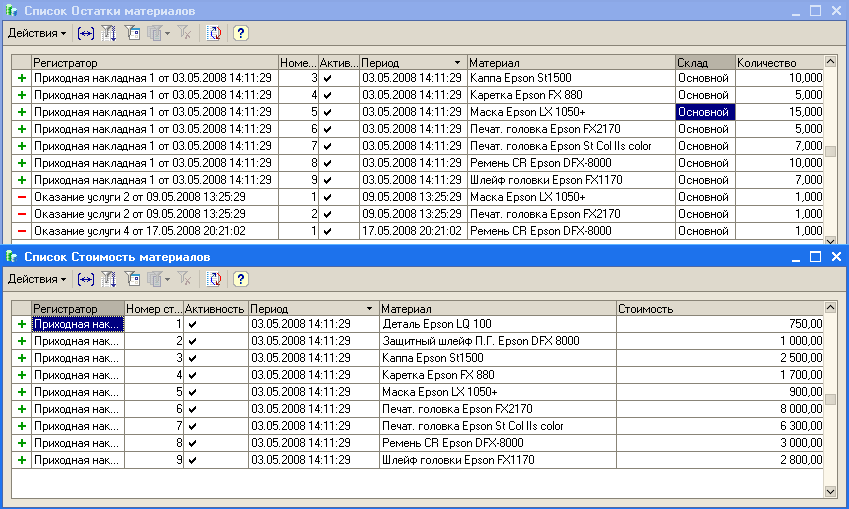Click Стоимость материалов vertical scrollbar thumb
The image size is (849, 509).
pos(831,400)
